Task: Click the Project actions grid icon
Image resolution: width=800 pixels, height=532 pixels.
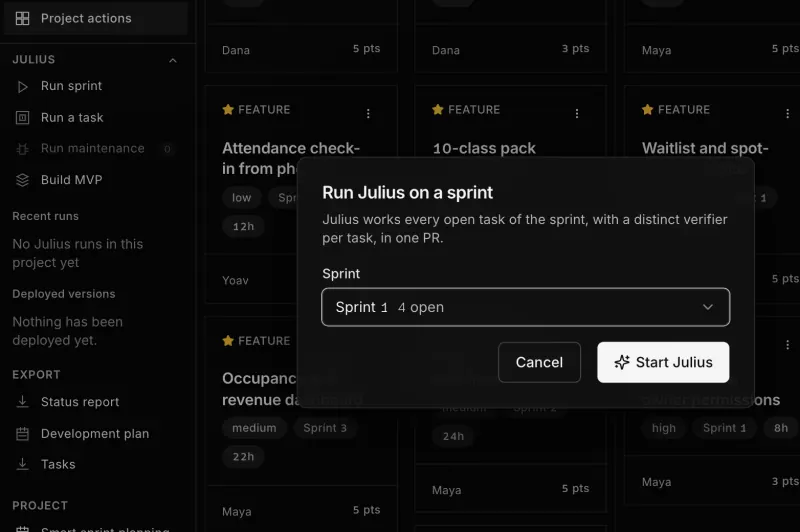Action: pyautogui.click(x=22, y=18)
